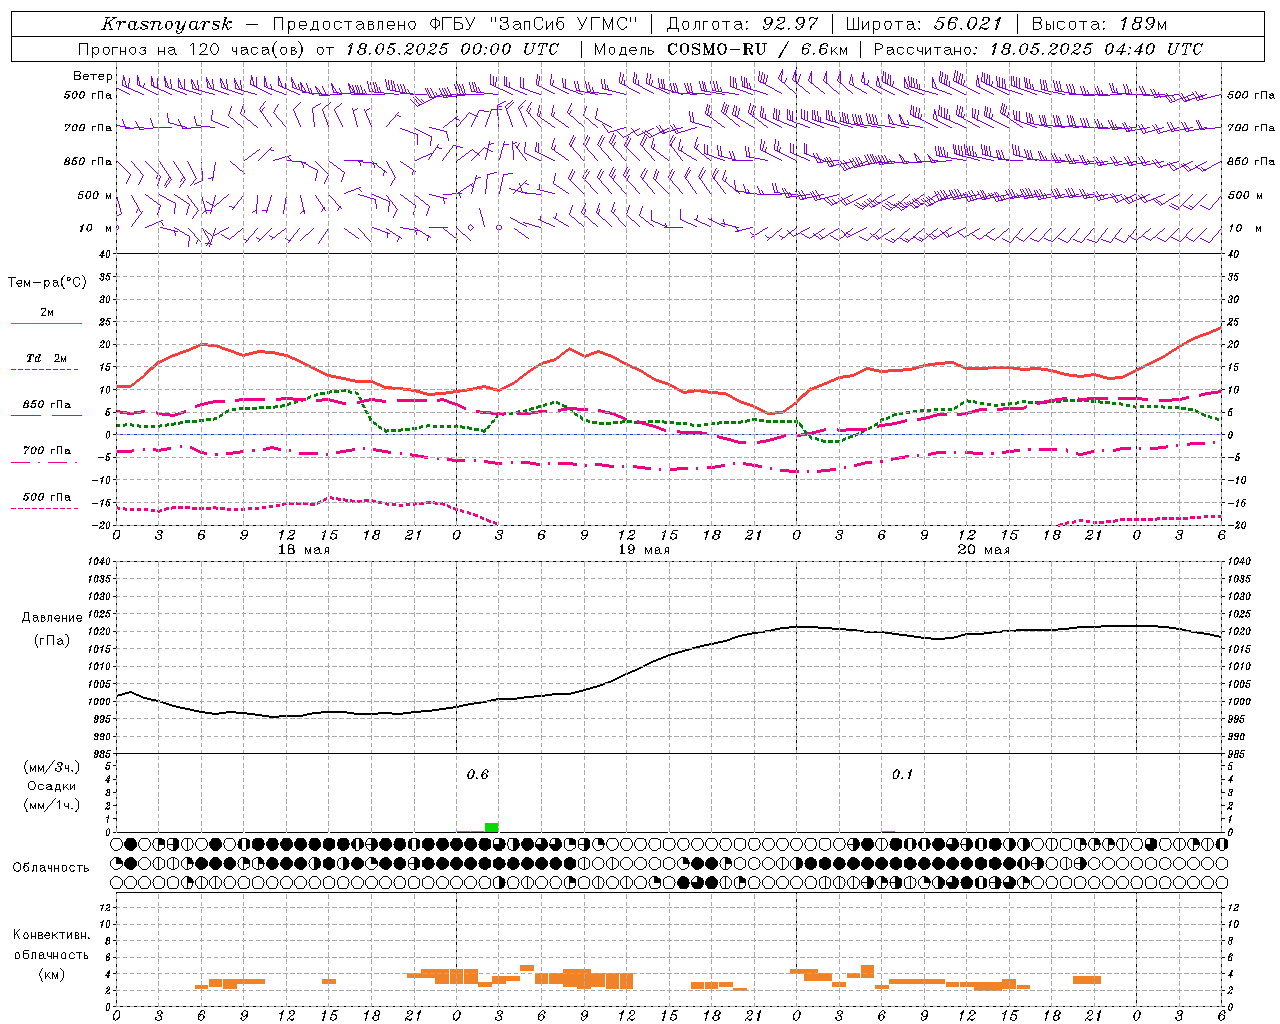This screenshot has height=1024, width=1280.
Task: Click the Осадки precipitation label
Action: 52,786
